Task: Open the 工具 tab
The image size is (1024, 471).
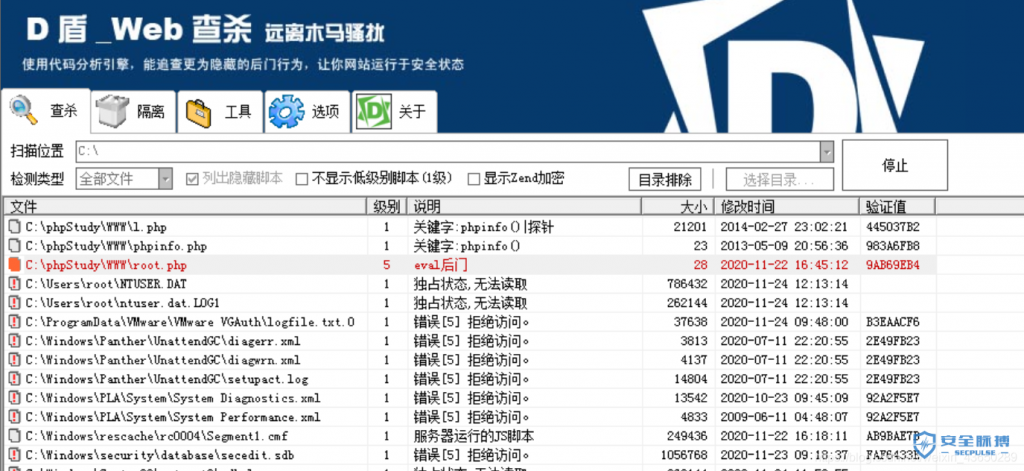Action: click(221, 112)
